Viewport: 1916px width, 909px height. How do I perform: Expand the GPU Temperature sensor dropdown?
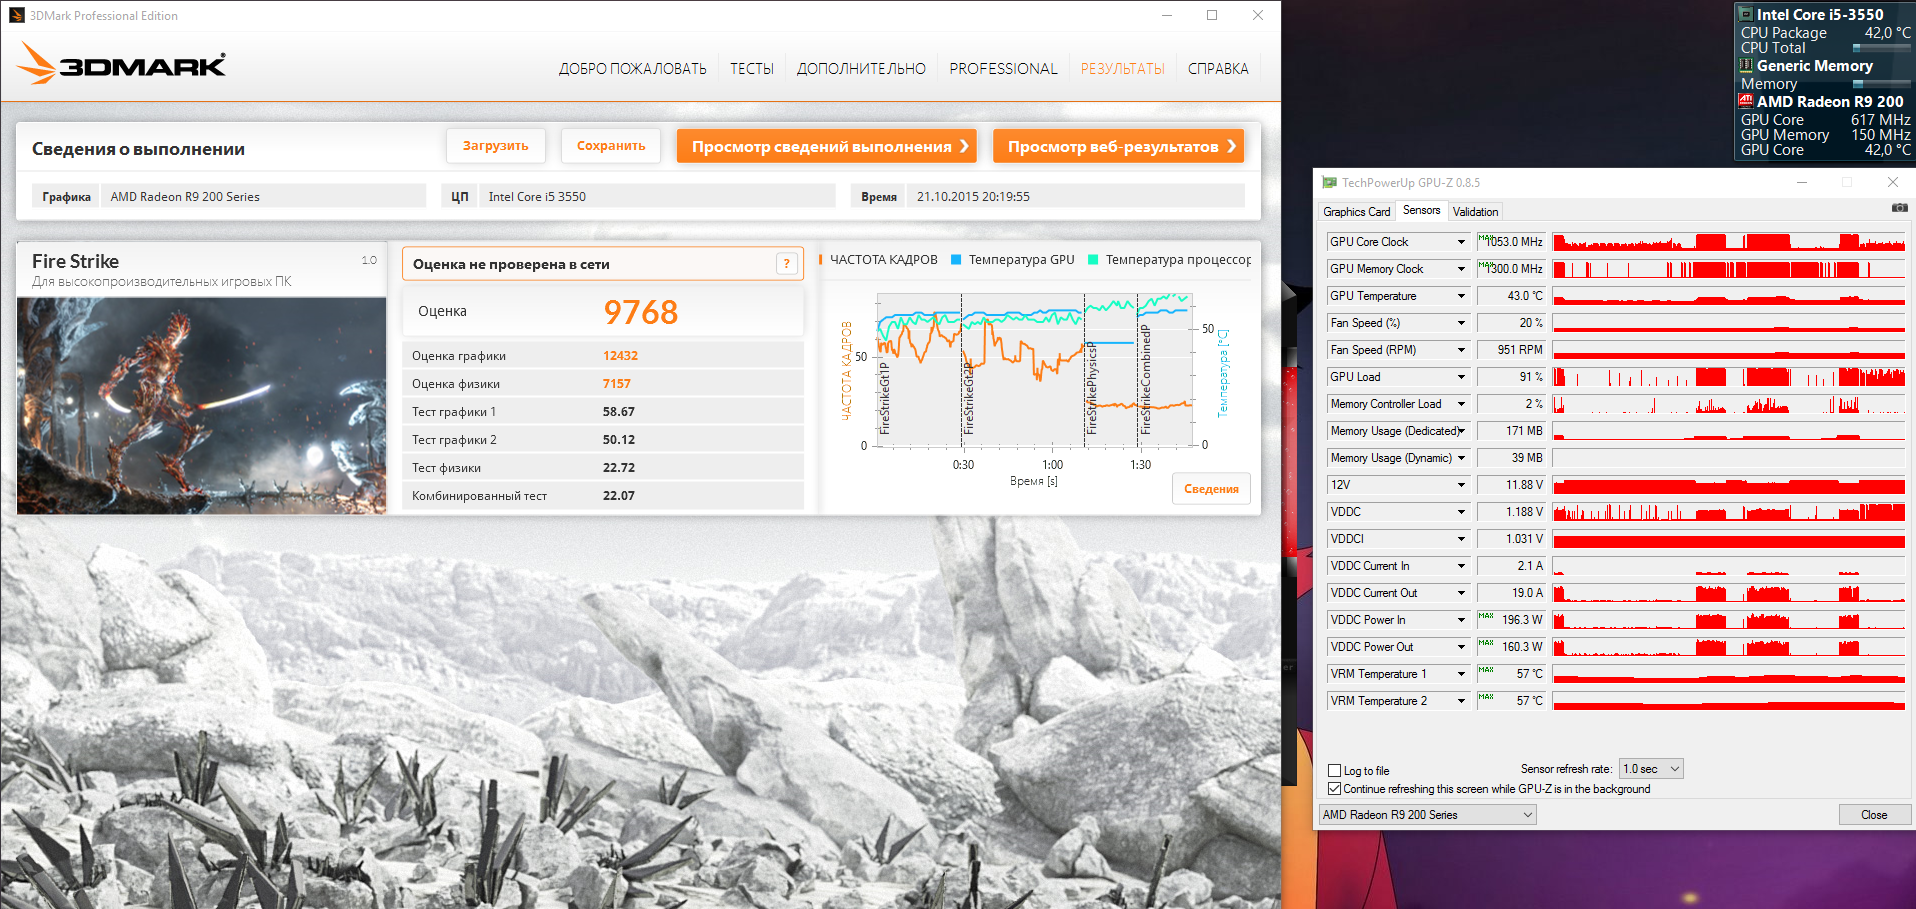click(x=1461, y=296)
